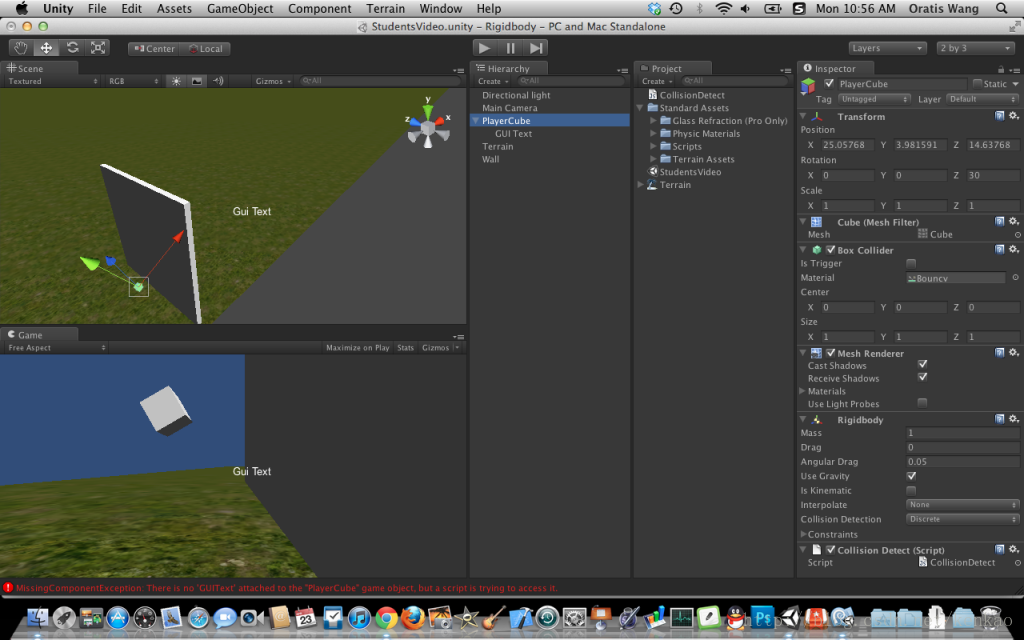
Task: Open the Free Aspect dropdown
Action: pyautogui.click(x=56, y=347)
